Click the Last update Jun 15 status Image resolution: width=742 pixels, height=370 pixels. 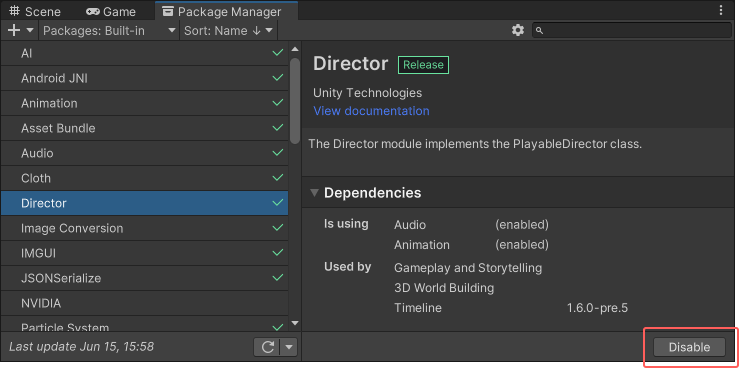click(81, 347)
